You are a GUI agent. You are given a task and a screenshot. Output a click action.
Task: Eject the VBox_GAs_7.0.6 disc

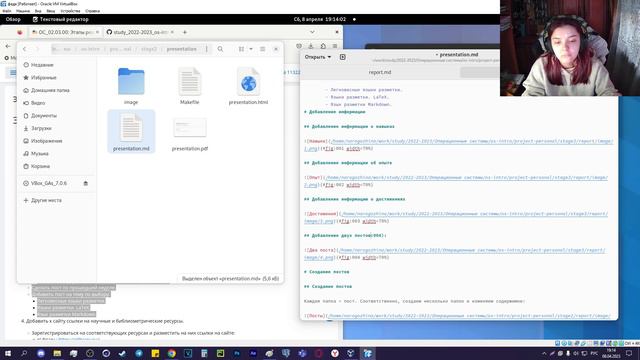click(x=86, y=183)
